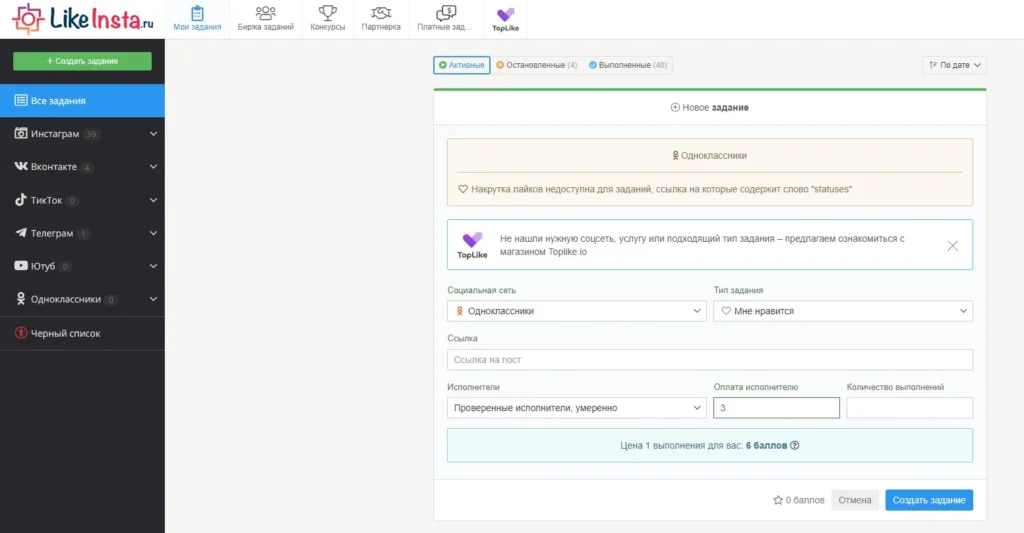Click the LikeInsta.ru logo
The height and width of the screenshot is (533, 1024).
tap(84, 18)
